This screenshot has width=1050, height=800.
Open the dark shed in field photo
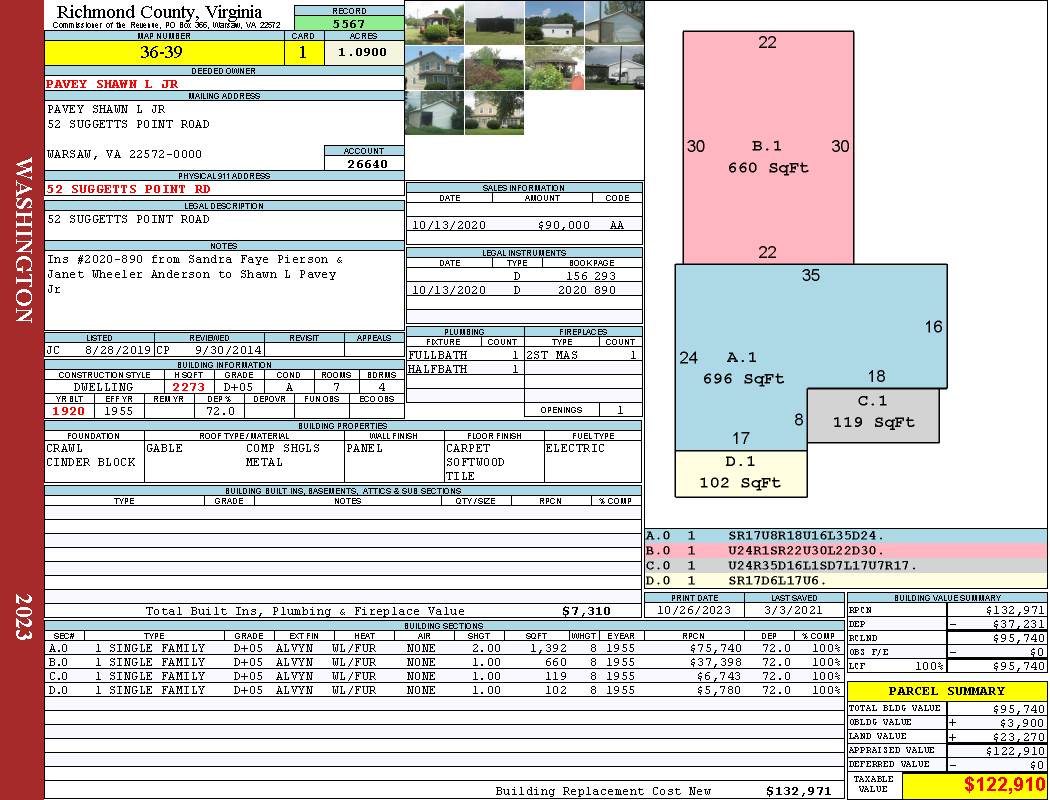pos(494,23)
